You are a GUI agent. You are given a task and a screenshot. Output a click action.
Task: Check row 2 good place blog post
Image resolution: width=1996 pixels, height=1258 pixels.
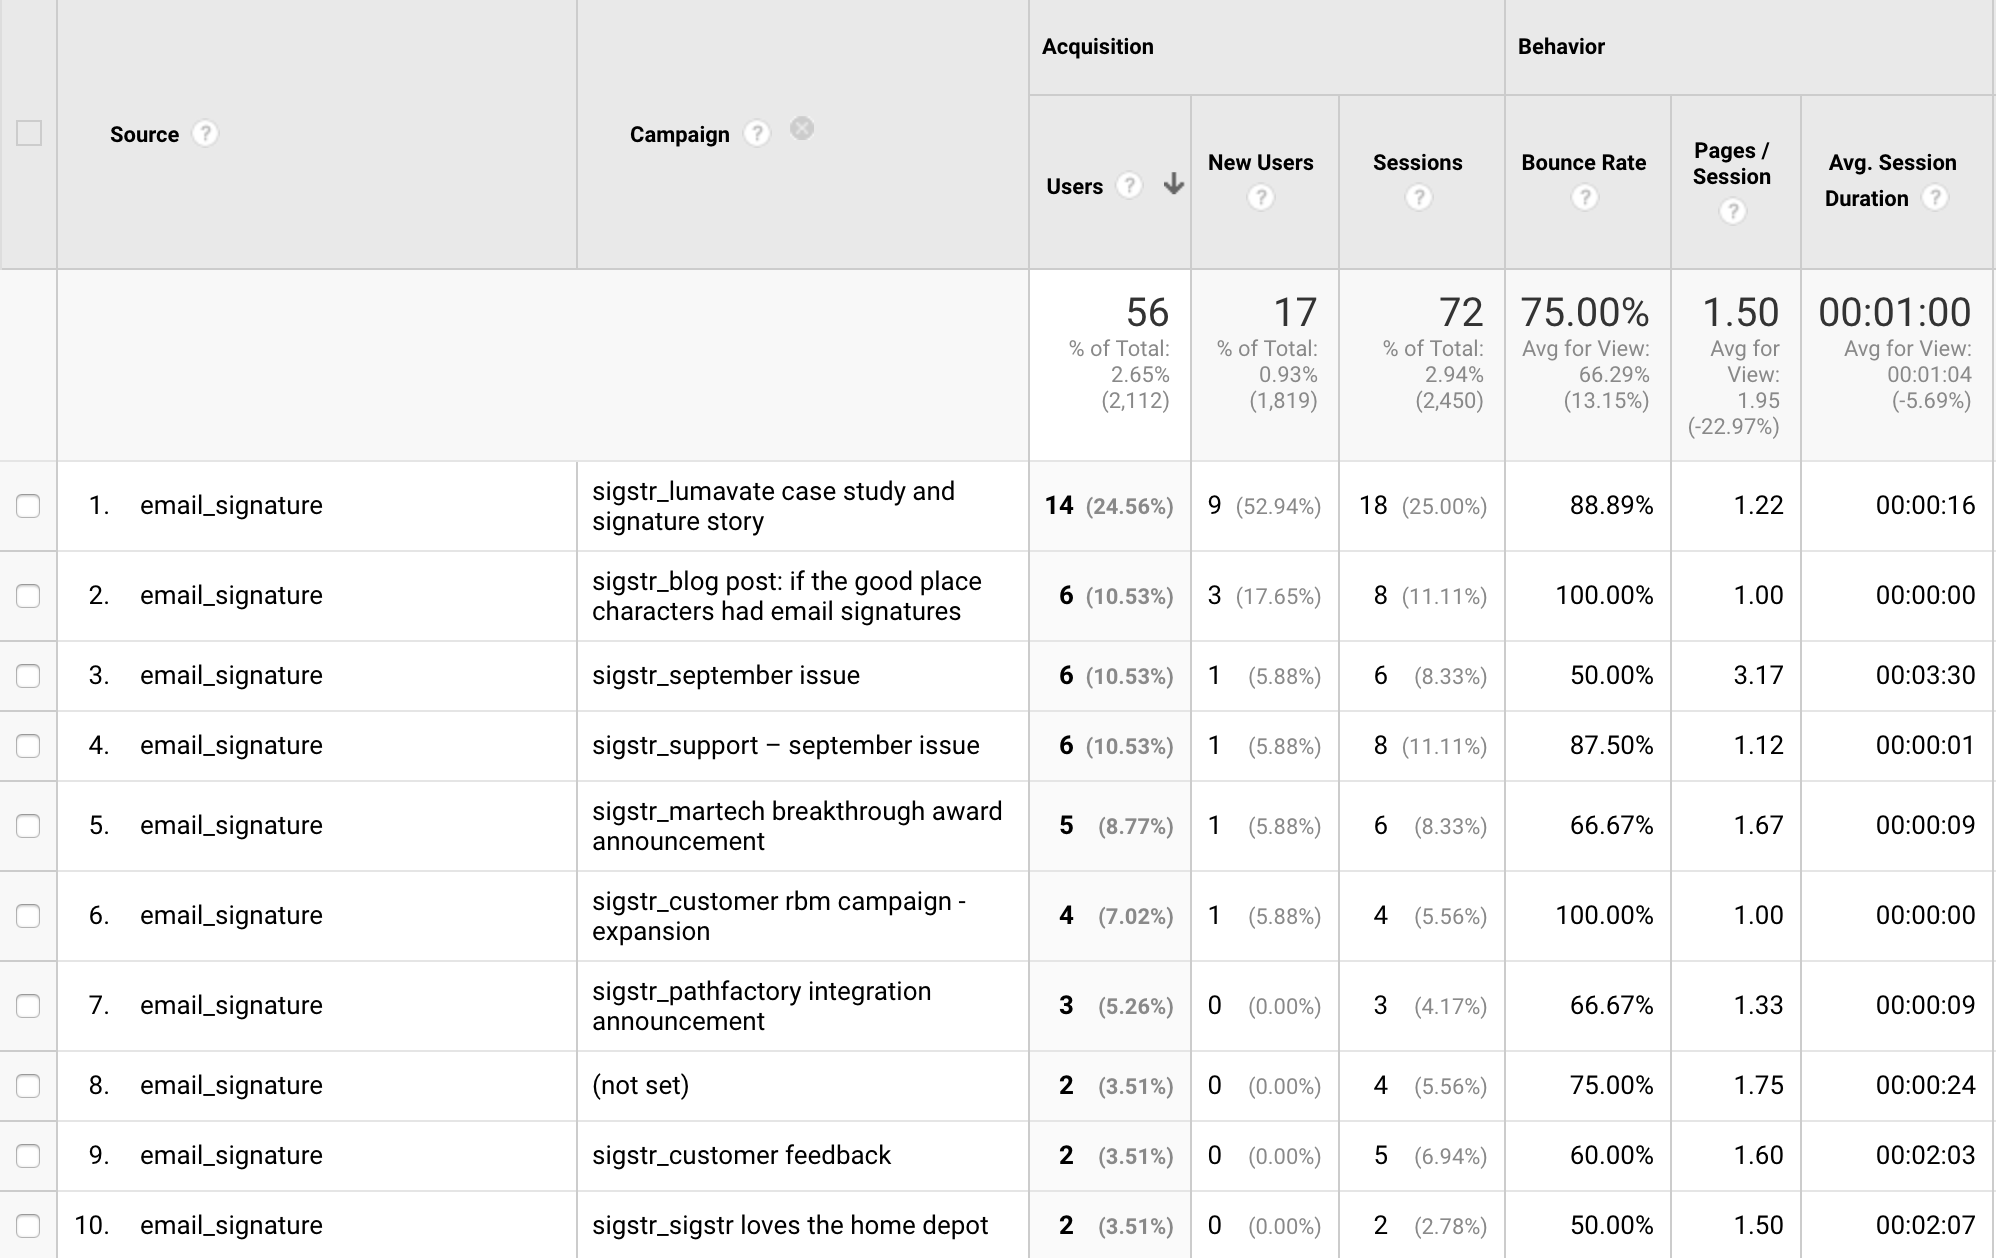tap(28, 596)
